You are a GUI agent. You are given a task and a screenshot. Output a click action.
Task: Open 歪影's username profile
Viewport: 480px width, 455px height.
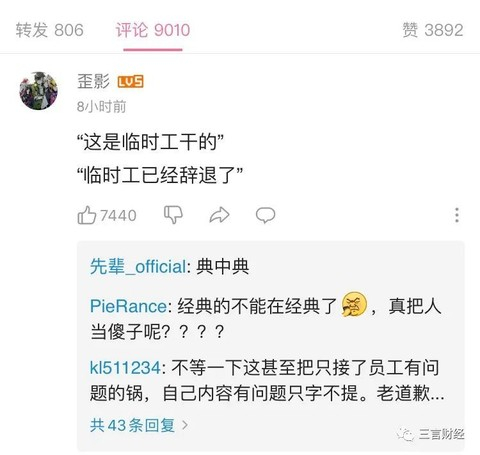93,81
